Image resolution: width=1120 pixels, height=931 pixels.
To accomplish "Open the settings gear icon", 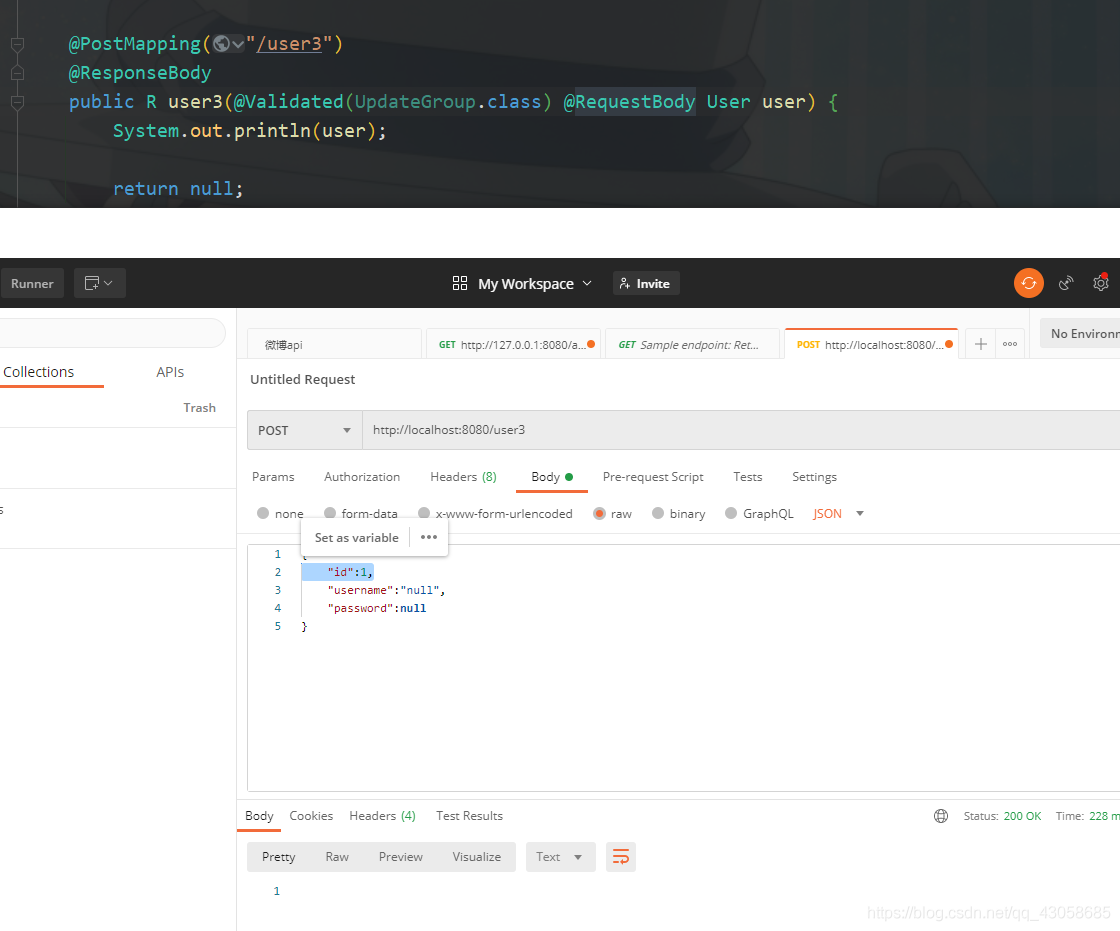I will (1101, 283).
